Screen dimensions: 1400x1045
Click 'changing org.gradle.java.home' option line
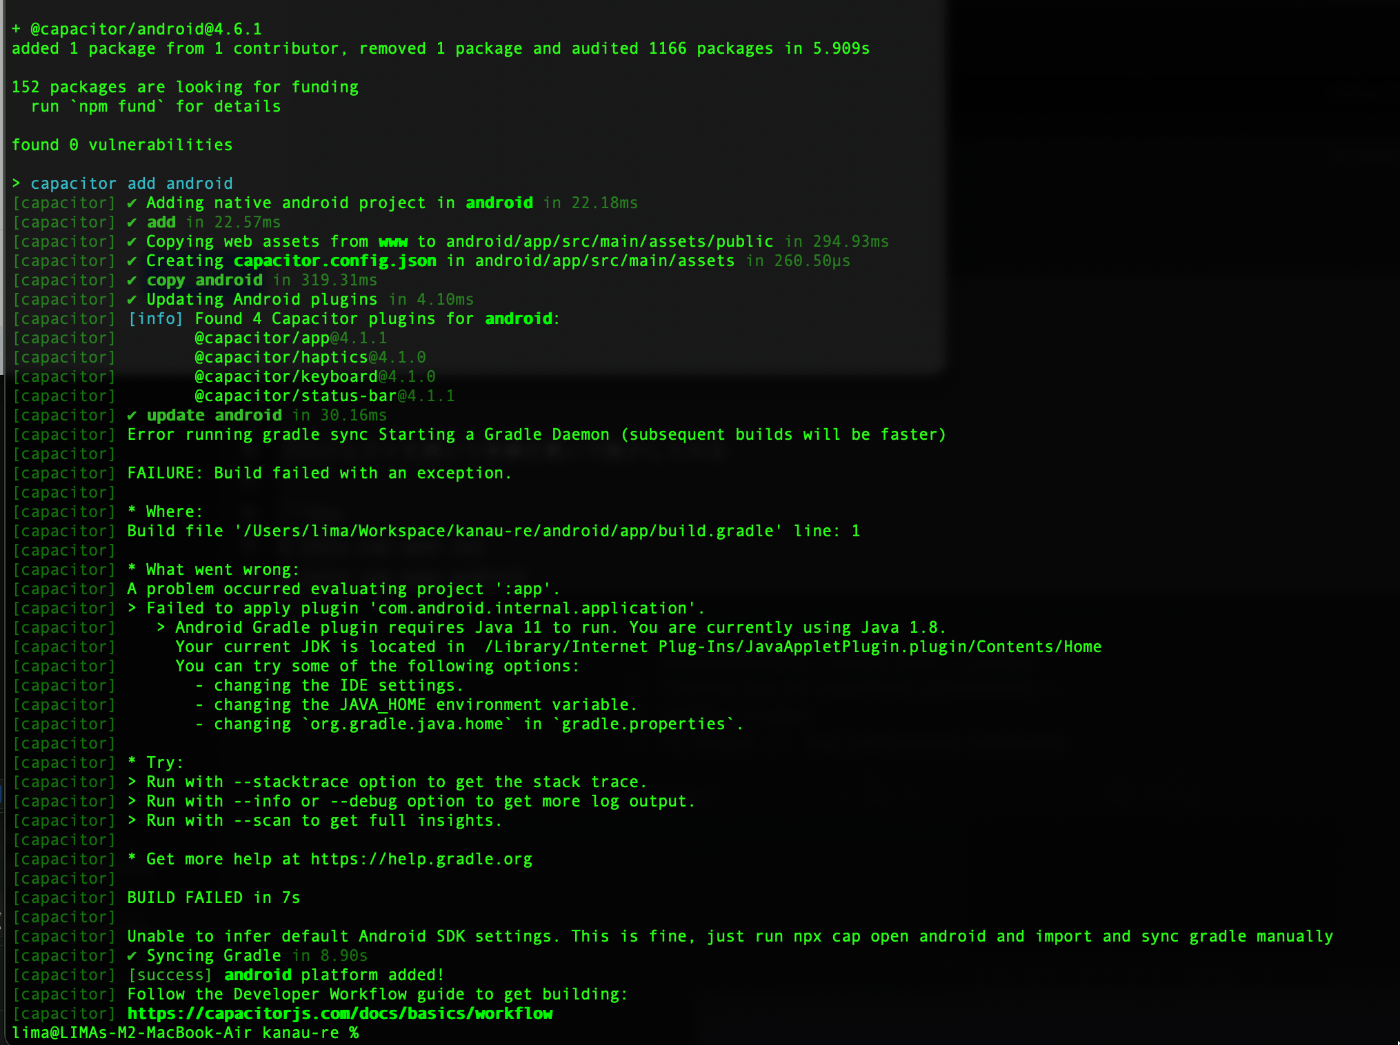[x=469, y=724]
